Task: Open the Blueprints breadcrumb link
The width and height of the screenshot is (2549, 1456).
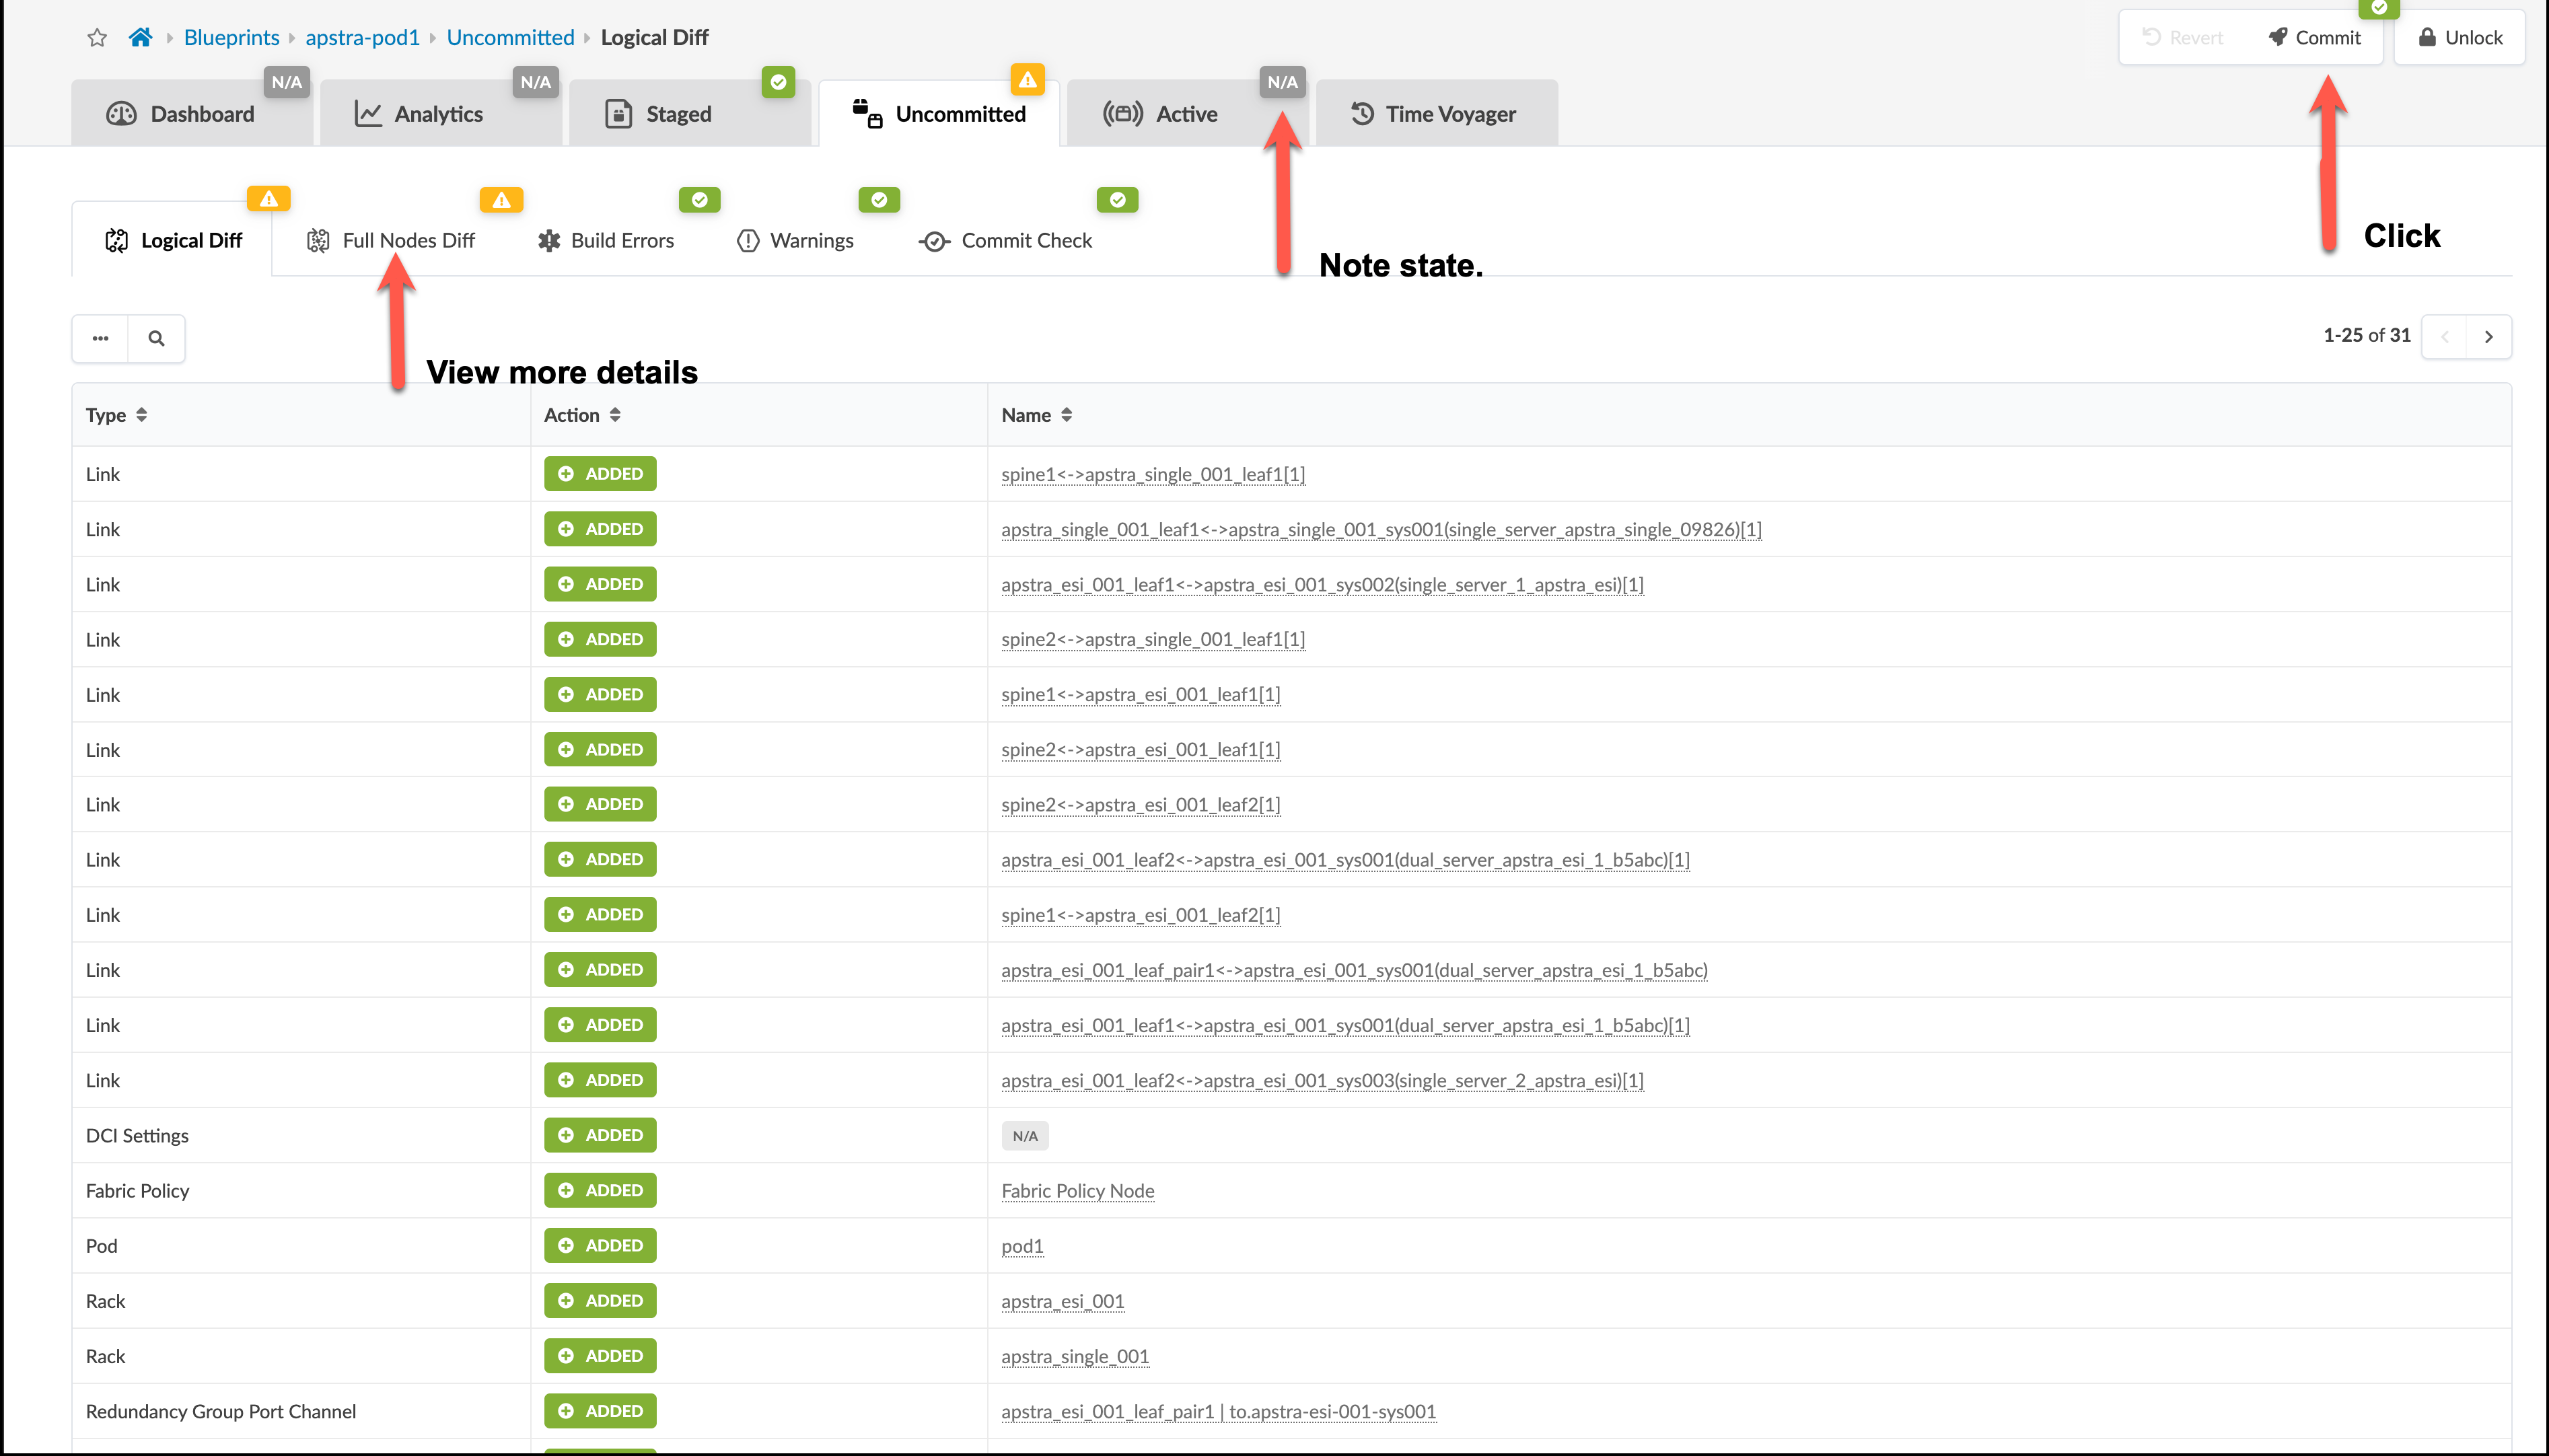Action: point(231,38)
